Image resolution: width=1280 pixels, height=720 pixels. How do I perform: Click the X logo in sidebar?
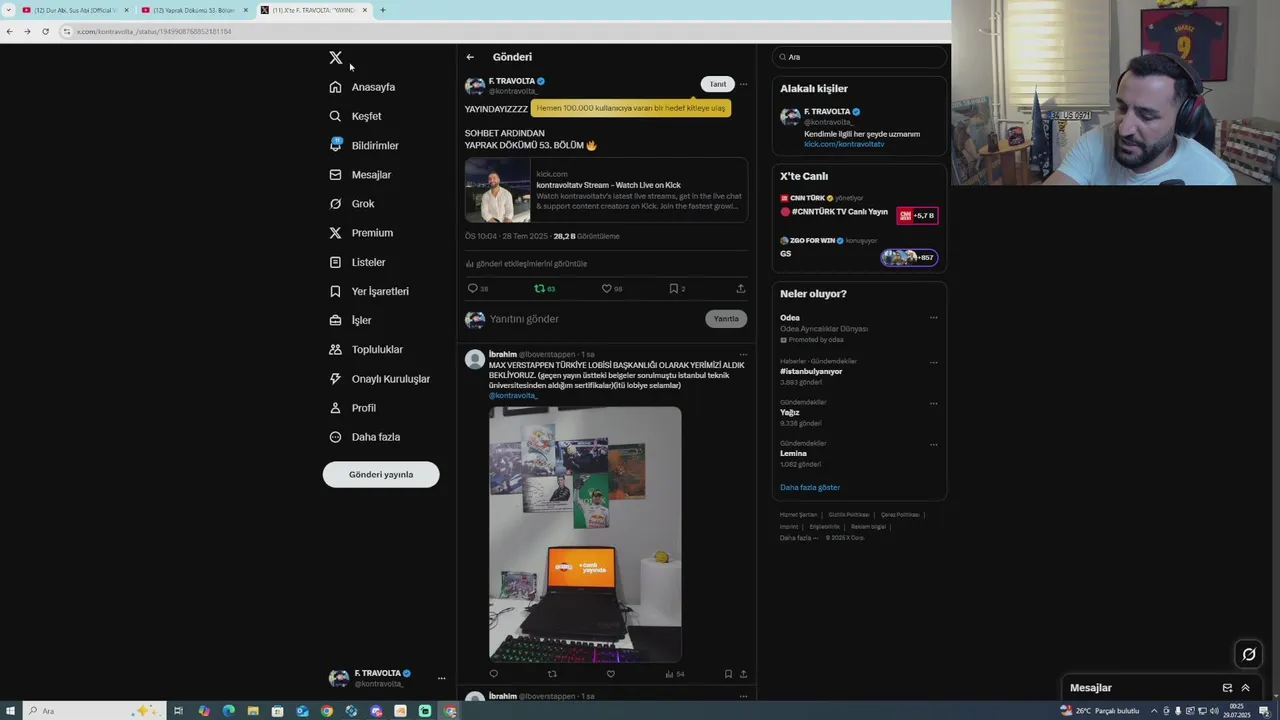tap(336, 58)
